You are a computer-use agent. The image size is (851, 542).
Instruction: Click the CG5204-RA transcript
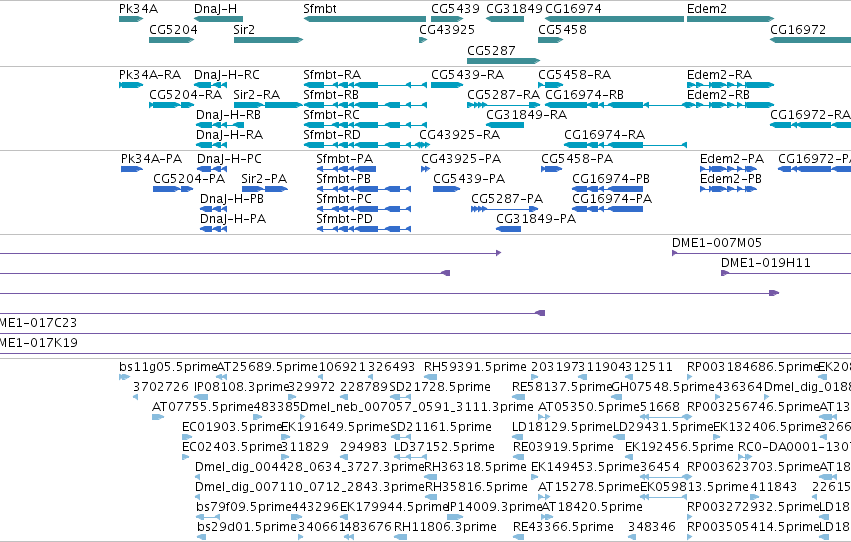(x=172, y=105)
